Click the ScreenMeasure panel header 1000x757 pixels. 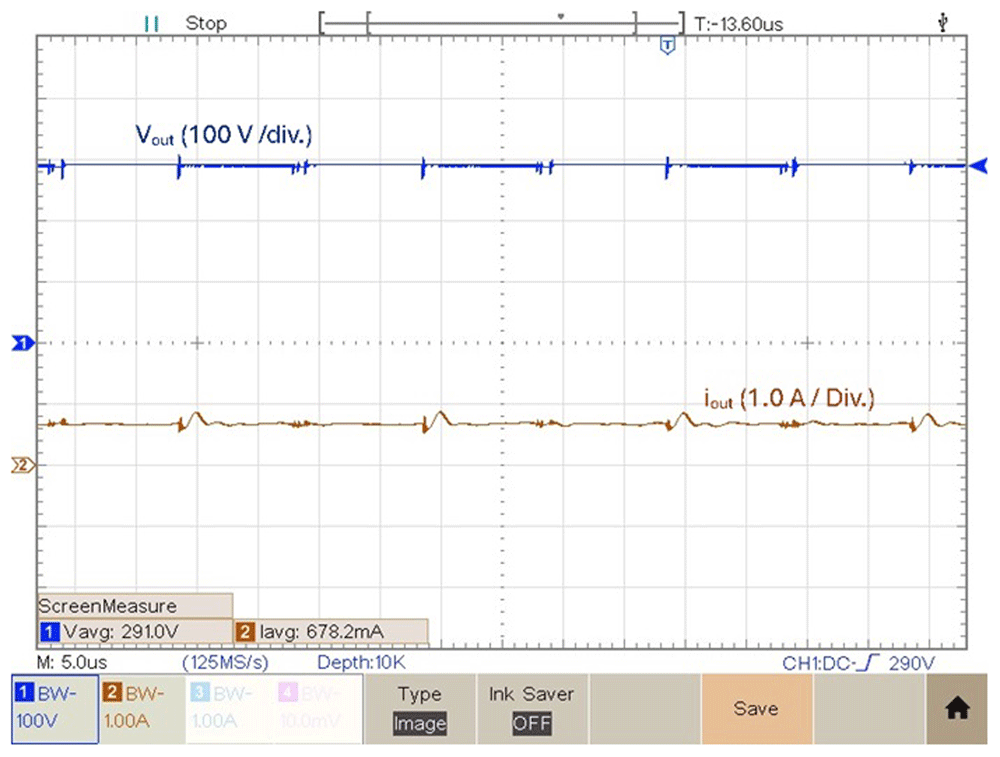tap(135, 606)
